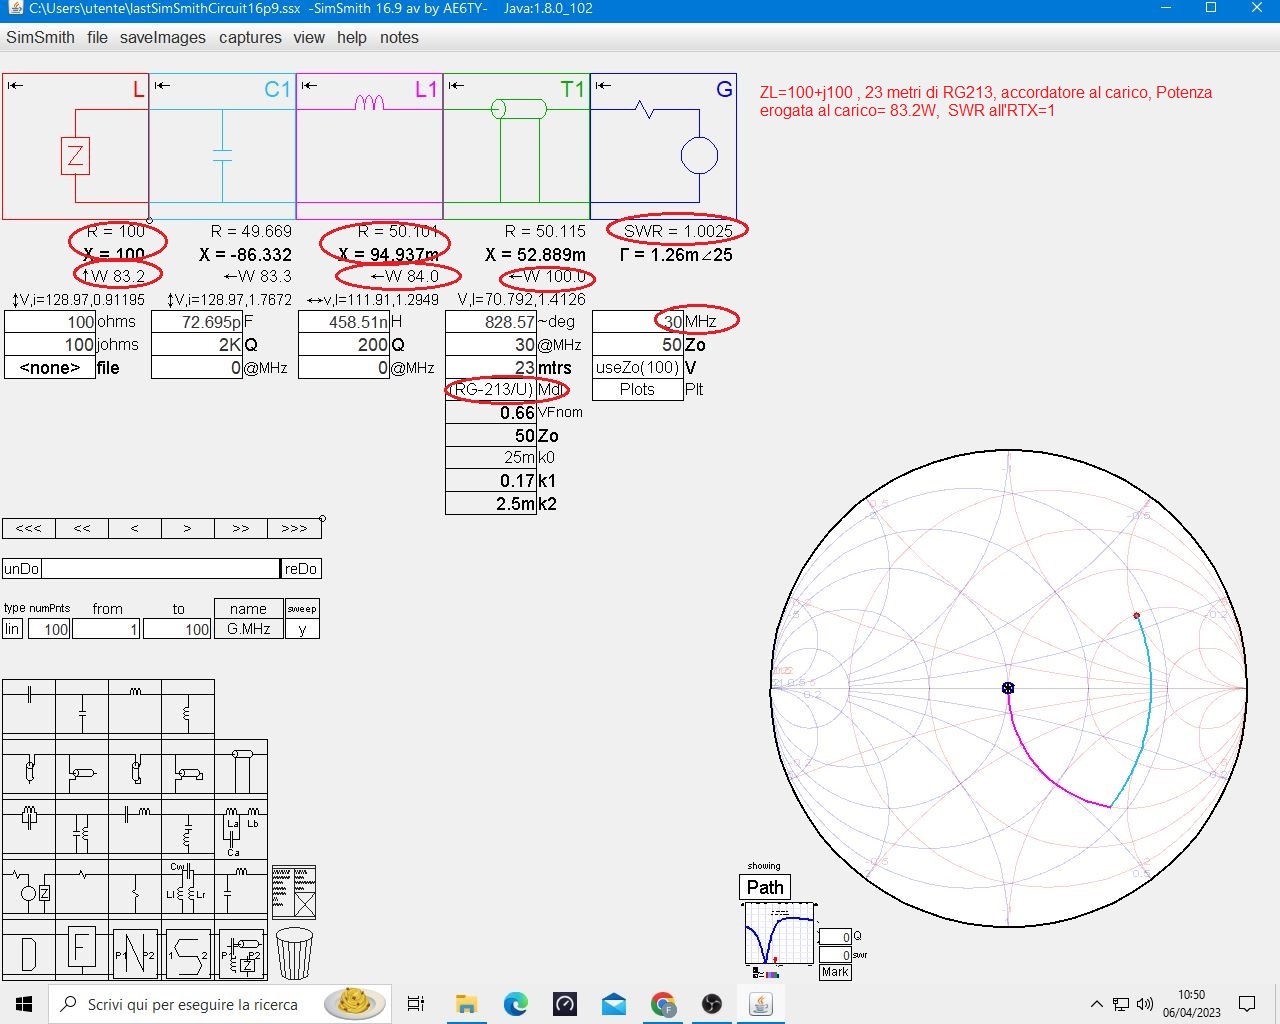Click the 30 MHz generator frequency field
This screenshot has height=1024, width=1280.
638,322
